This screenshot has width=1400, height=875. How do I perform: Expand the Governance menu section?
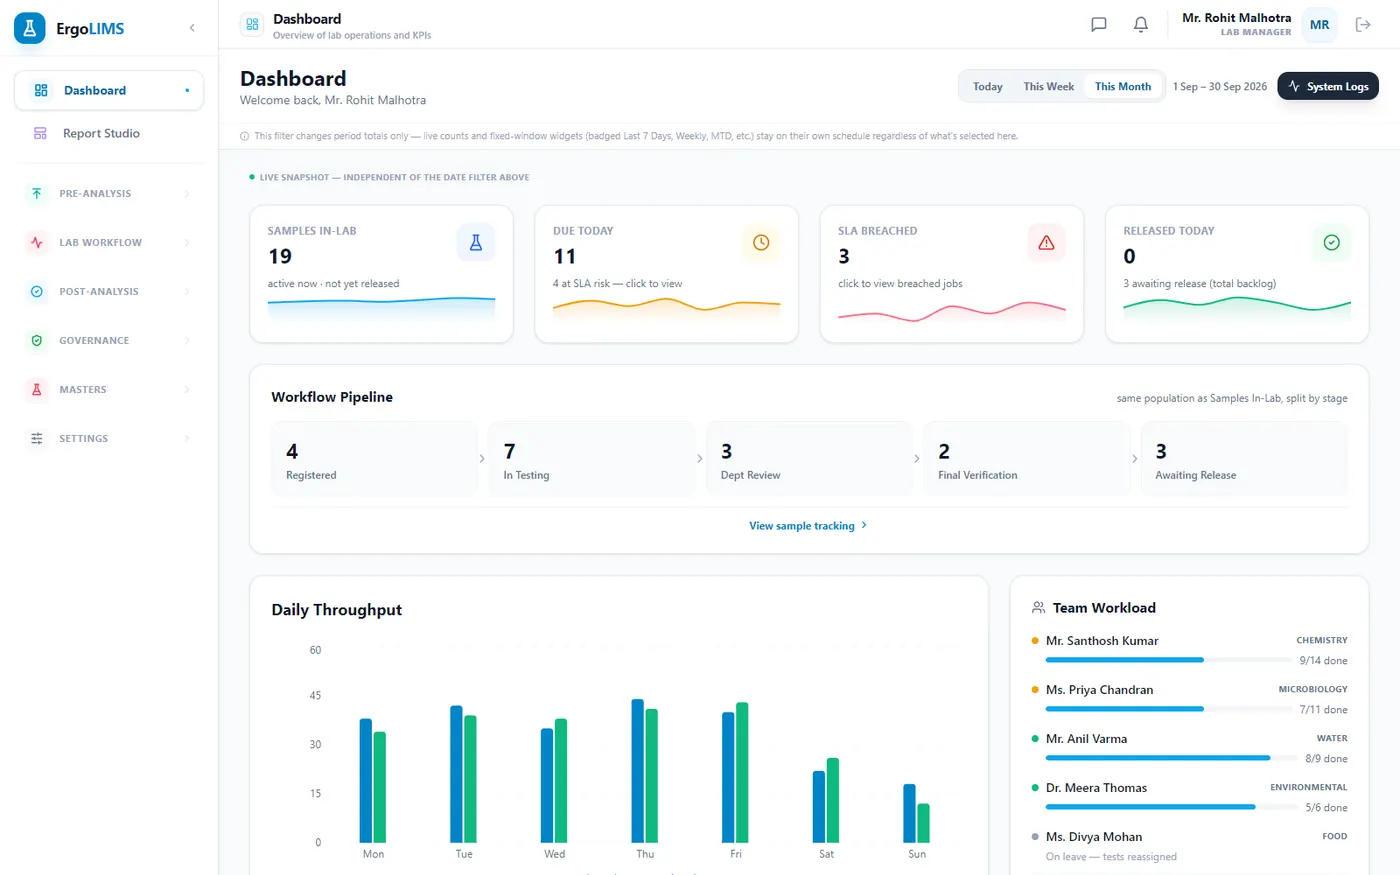(x=108, y=340)
